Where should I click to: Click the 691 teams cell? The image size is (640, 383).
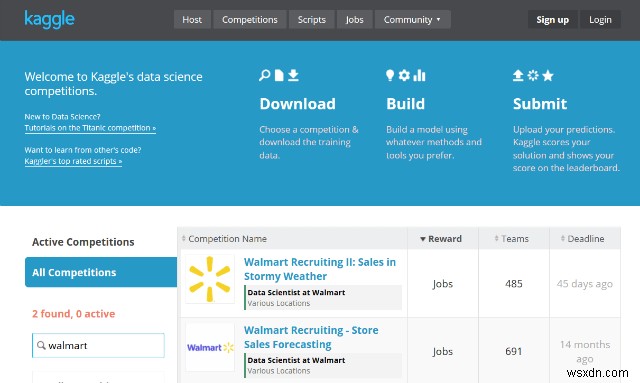tap(513, 351)
